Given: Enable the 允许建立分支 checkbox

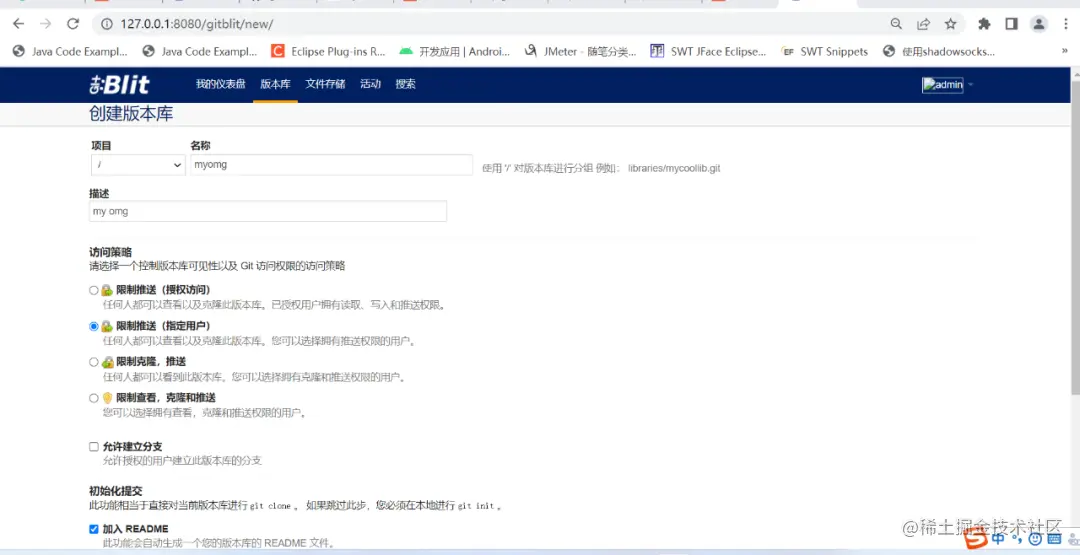Looking at the screenshot, I should tap(94, 447).
